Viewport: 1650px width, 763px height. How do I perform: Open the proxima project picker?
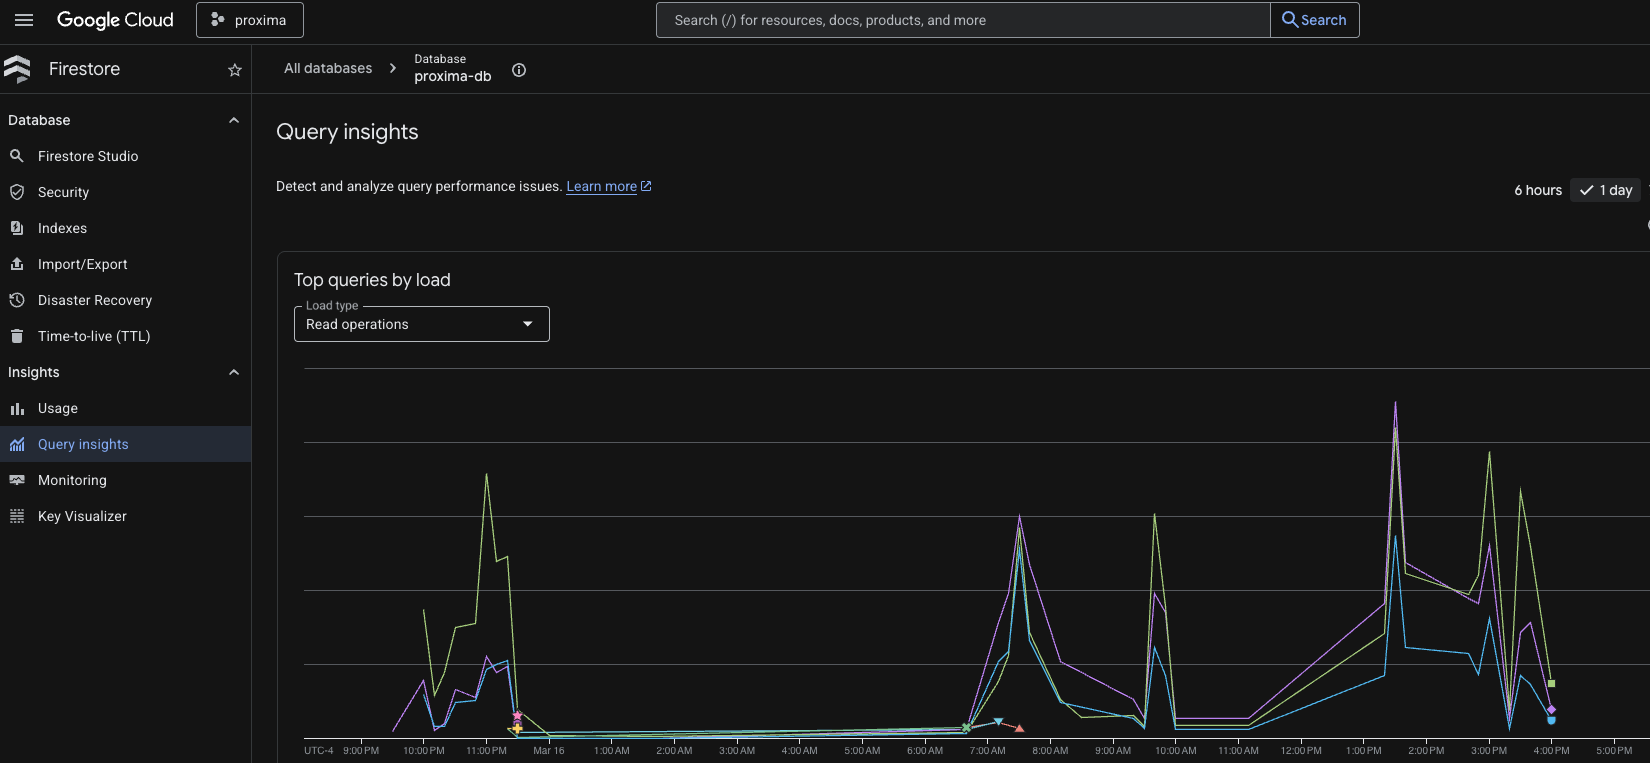pos(250,20)
